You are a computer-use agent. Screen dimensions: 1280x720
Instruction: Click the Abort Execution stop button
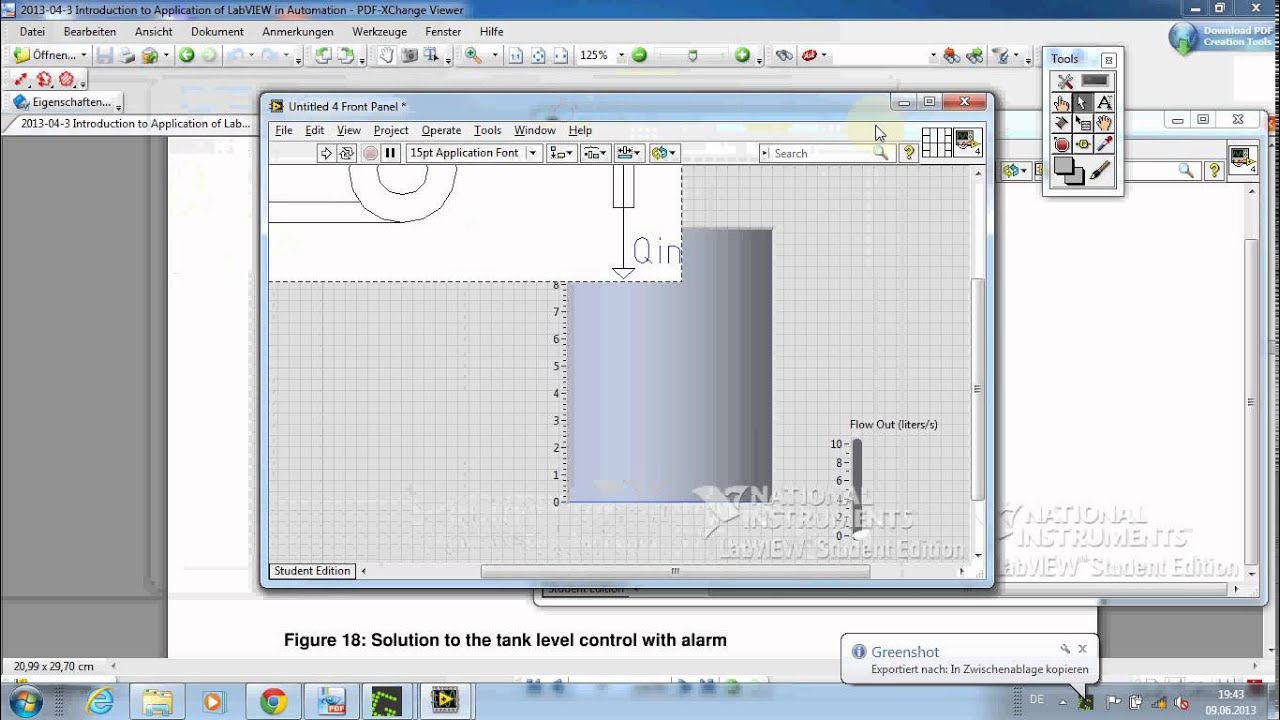pos(370,153)
